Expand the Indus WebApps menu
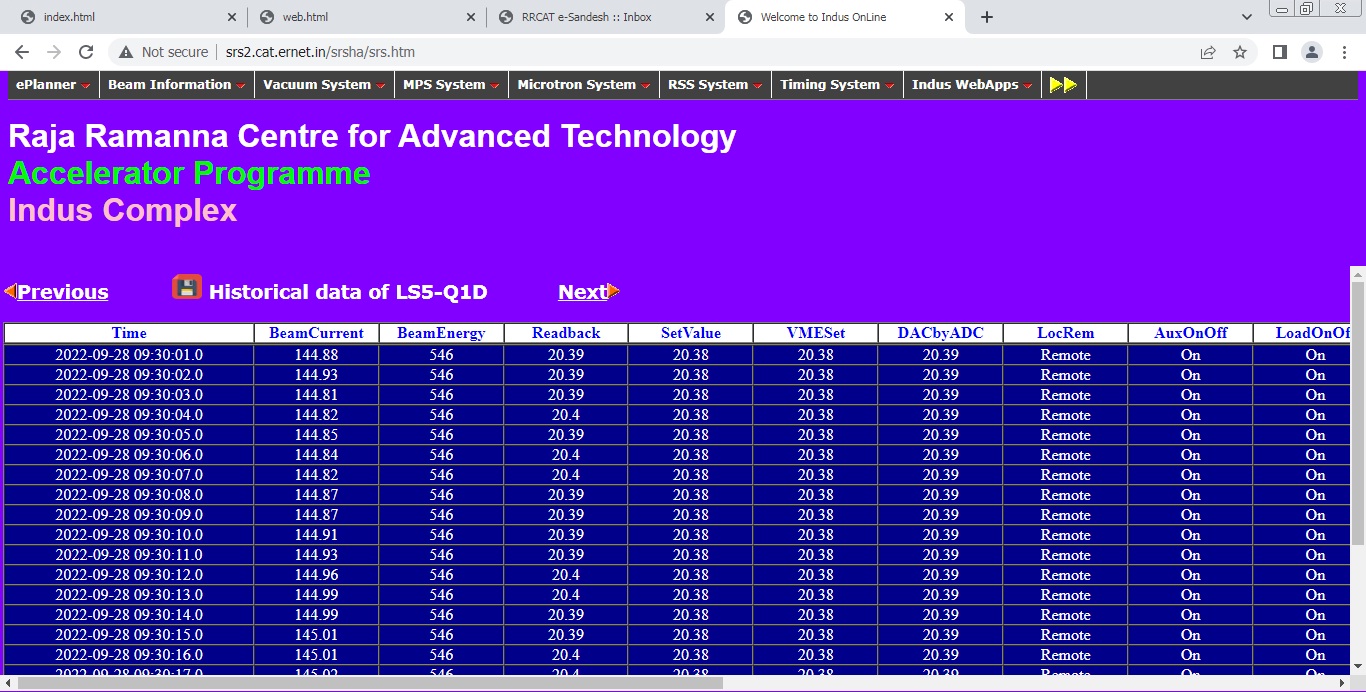The height and width of the screenshot is (692, 1366). 972,85
